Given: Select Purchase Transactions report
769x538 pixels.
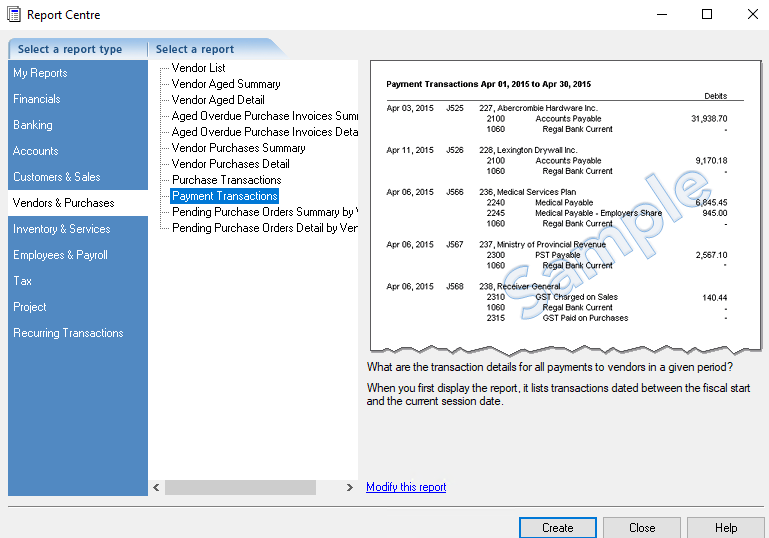Looking at the screenshot, I should 226,180.
